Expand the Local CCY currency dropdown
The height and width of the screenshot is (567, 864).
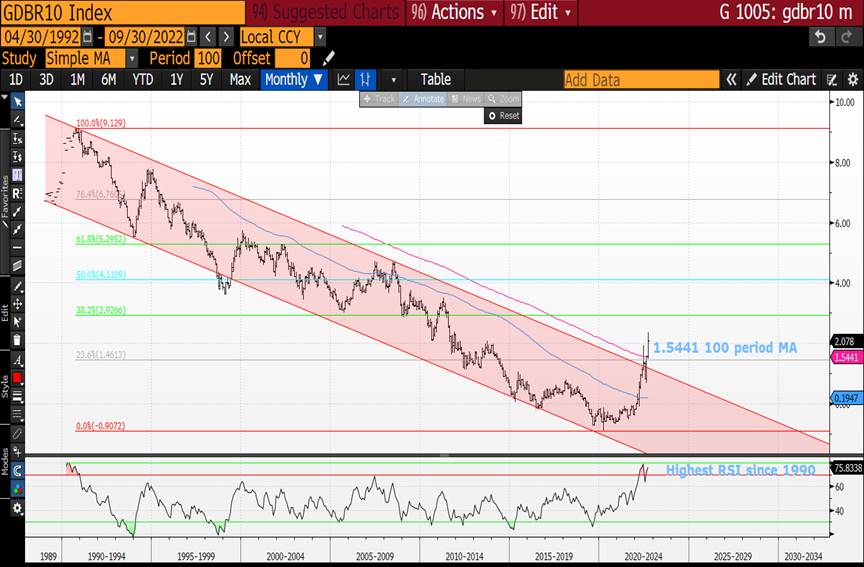(319, 37)
